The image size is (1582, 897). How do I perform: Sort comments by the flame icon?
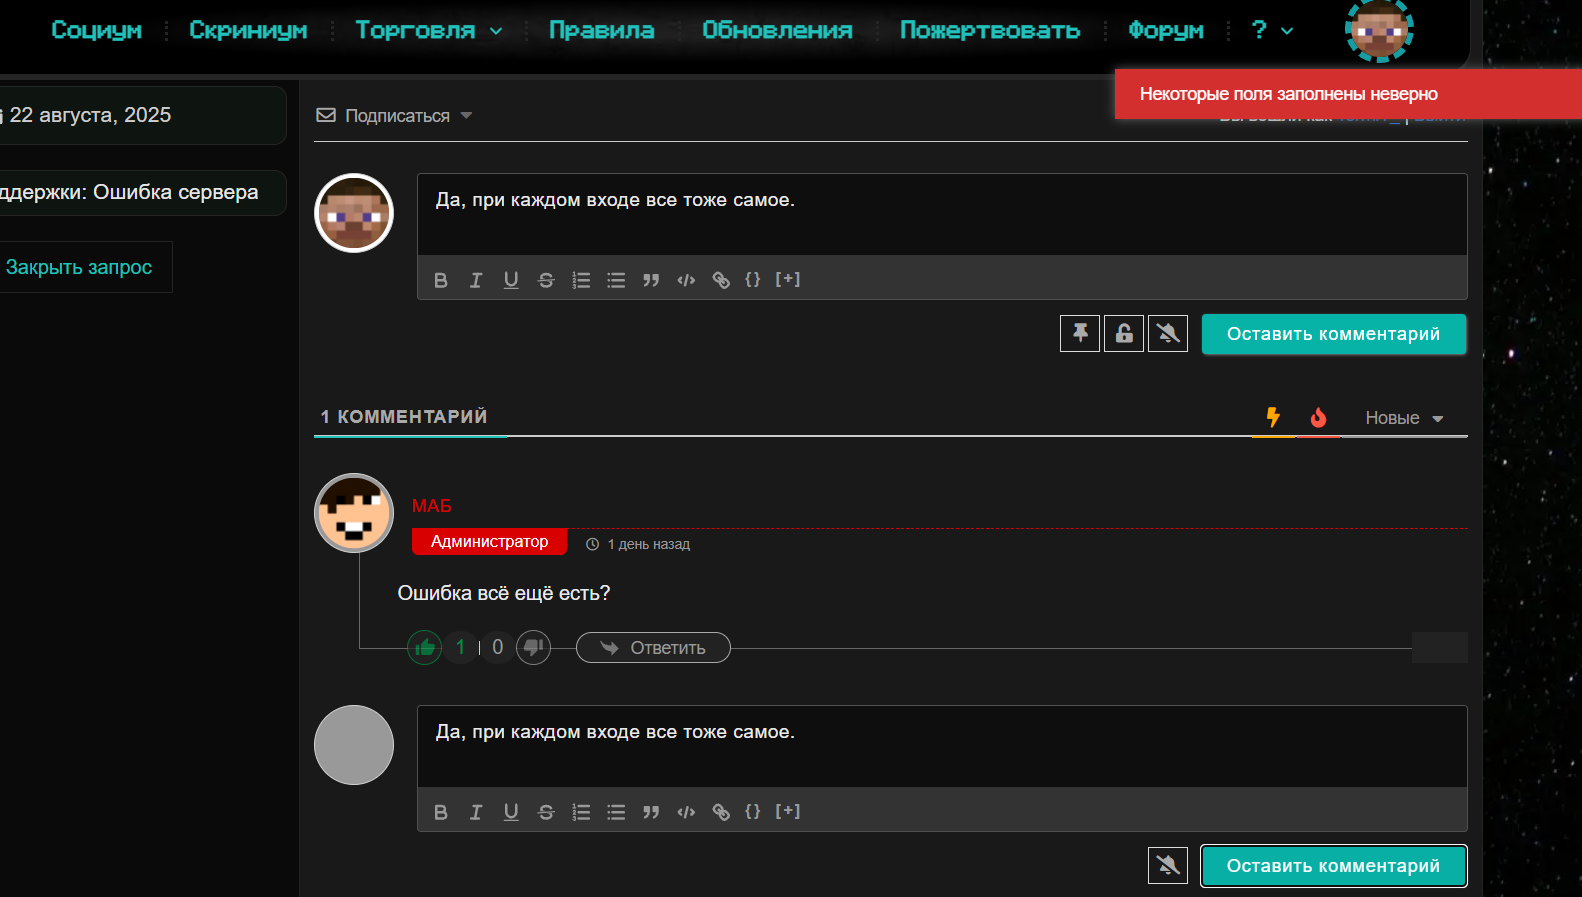click(1318, 417)
